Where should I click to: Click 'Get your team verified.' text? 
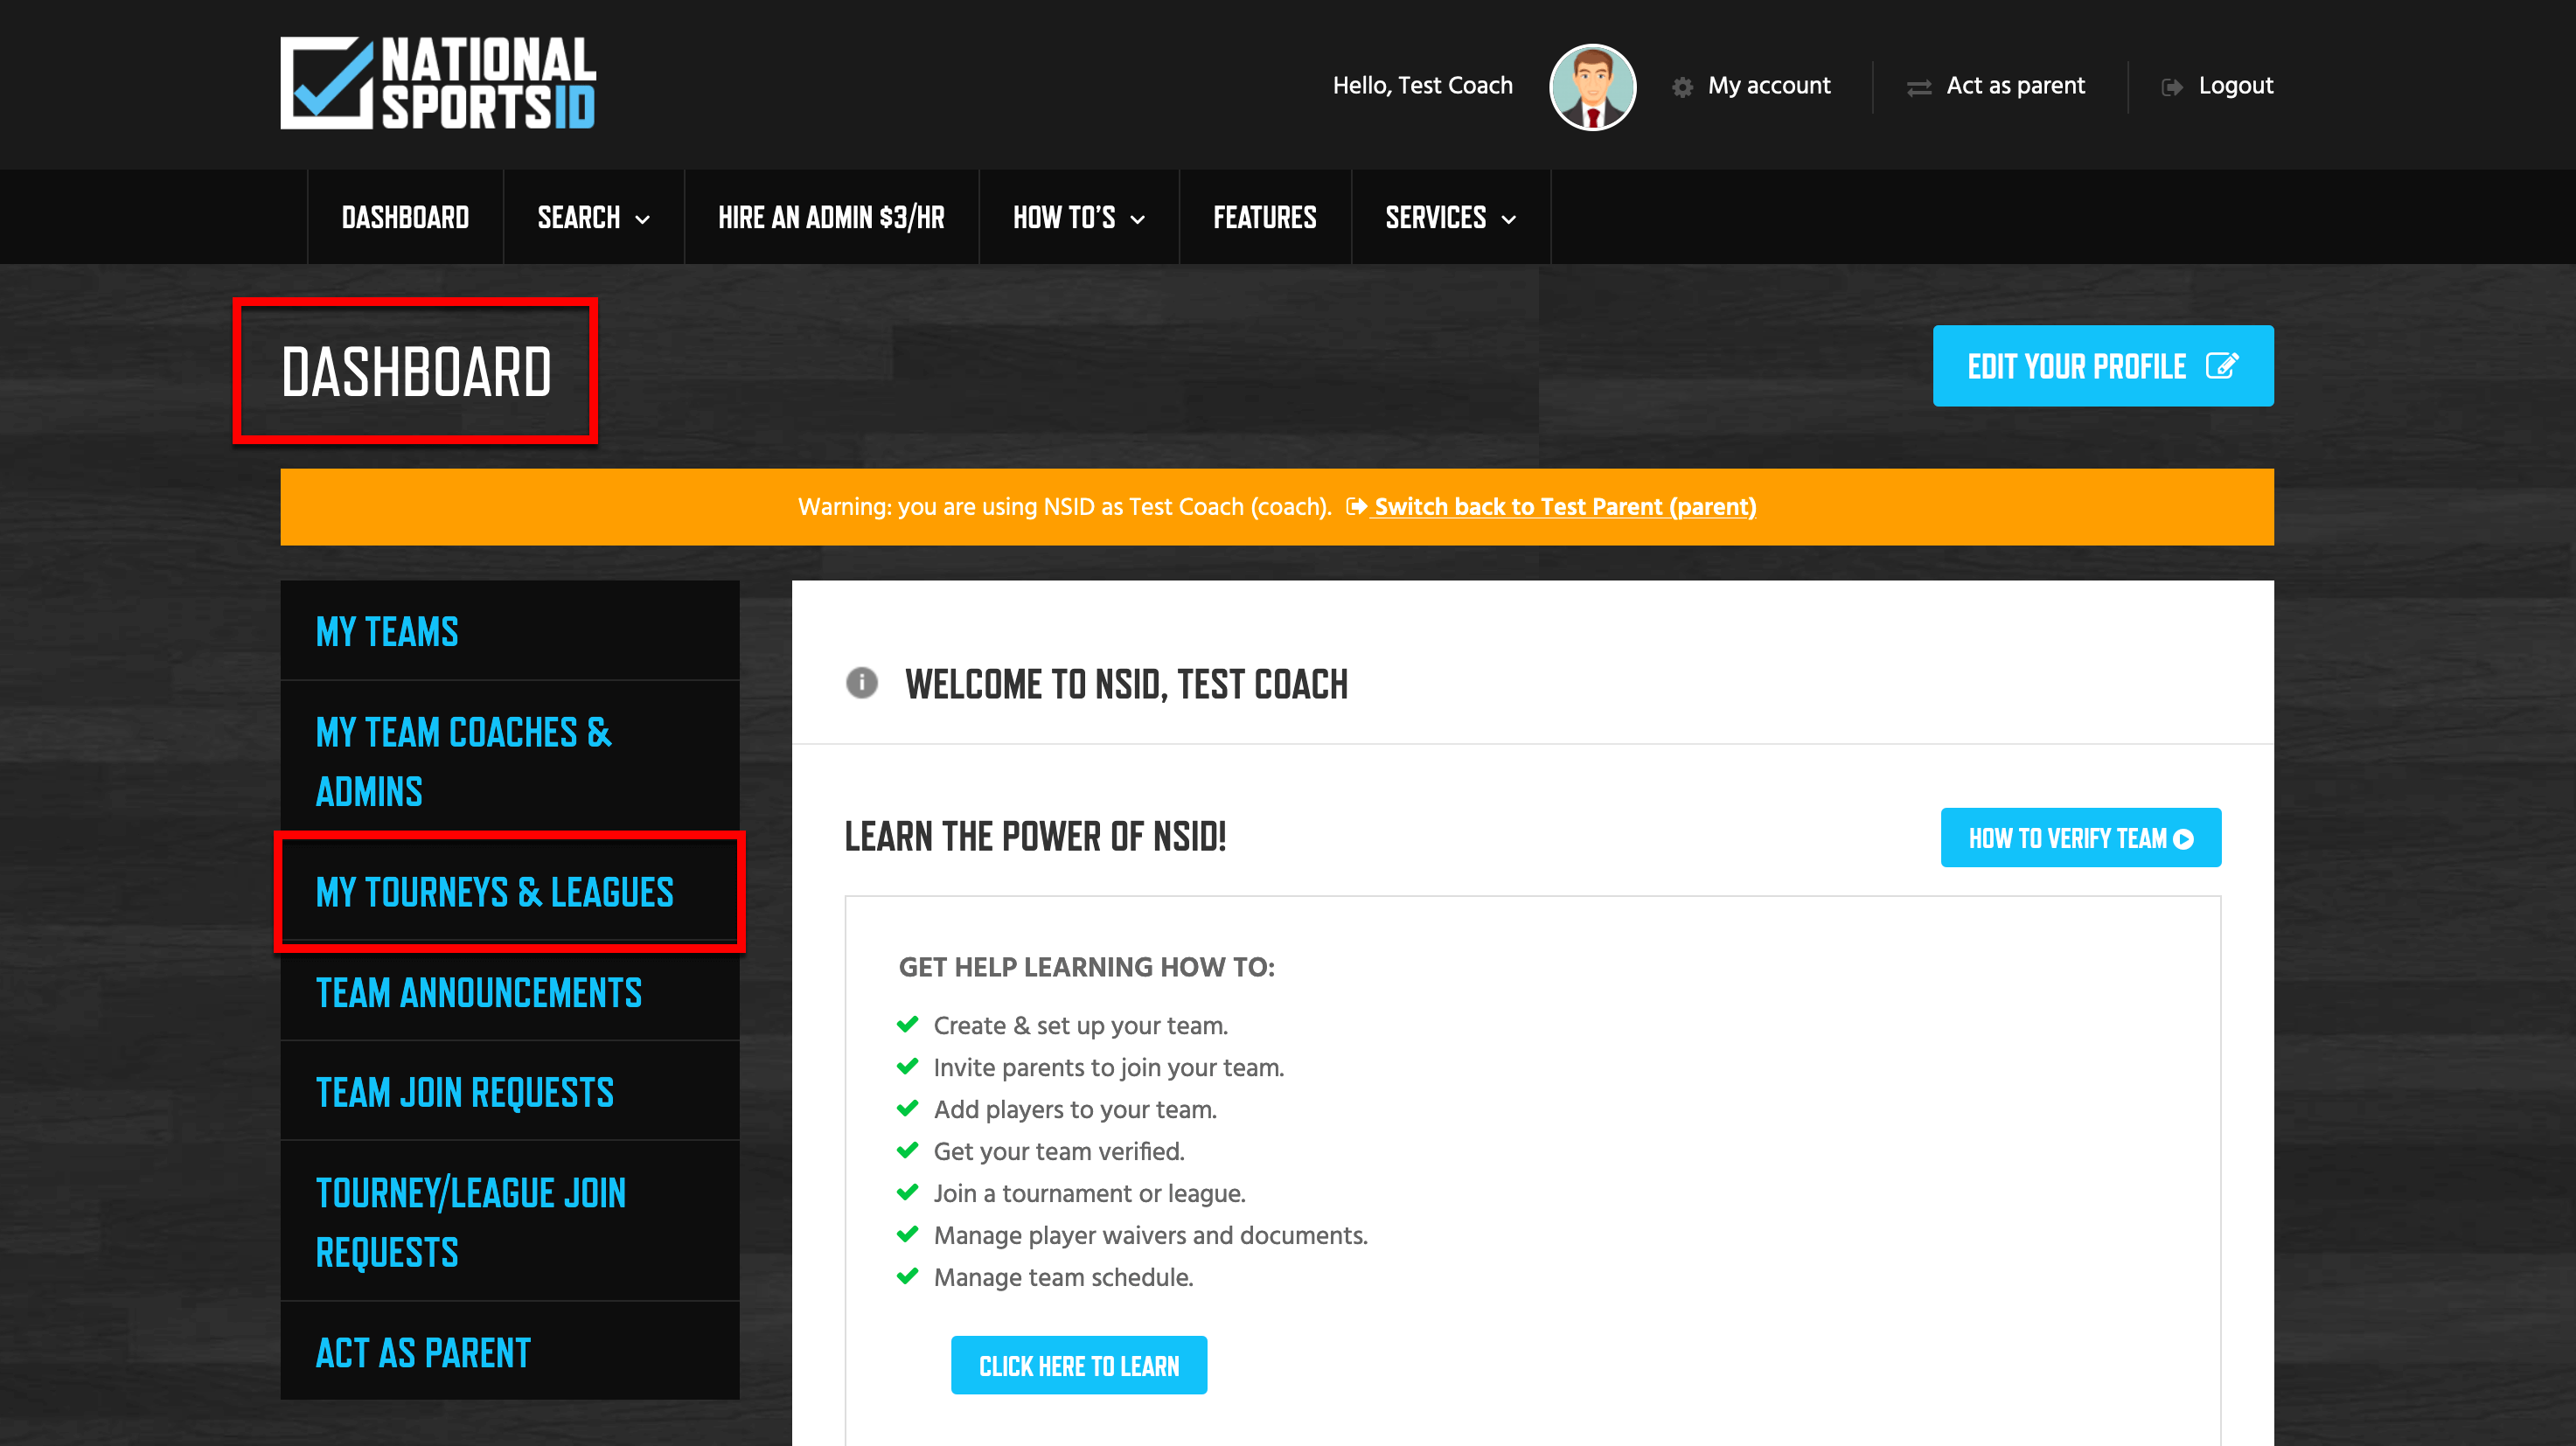[1058, 1151]
